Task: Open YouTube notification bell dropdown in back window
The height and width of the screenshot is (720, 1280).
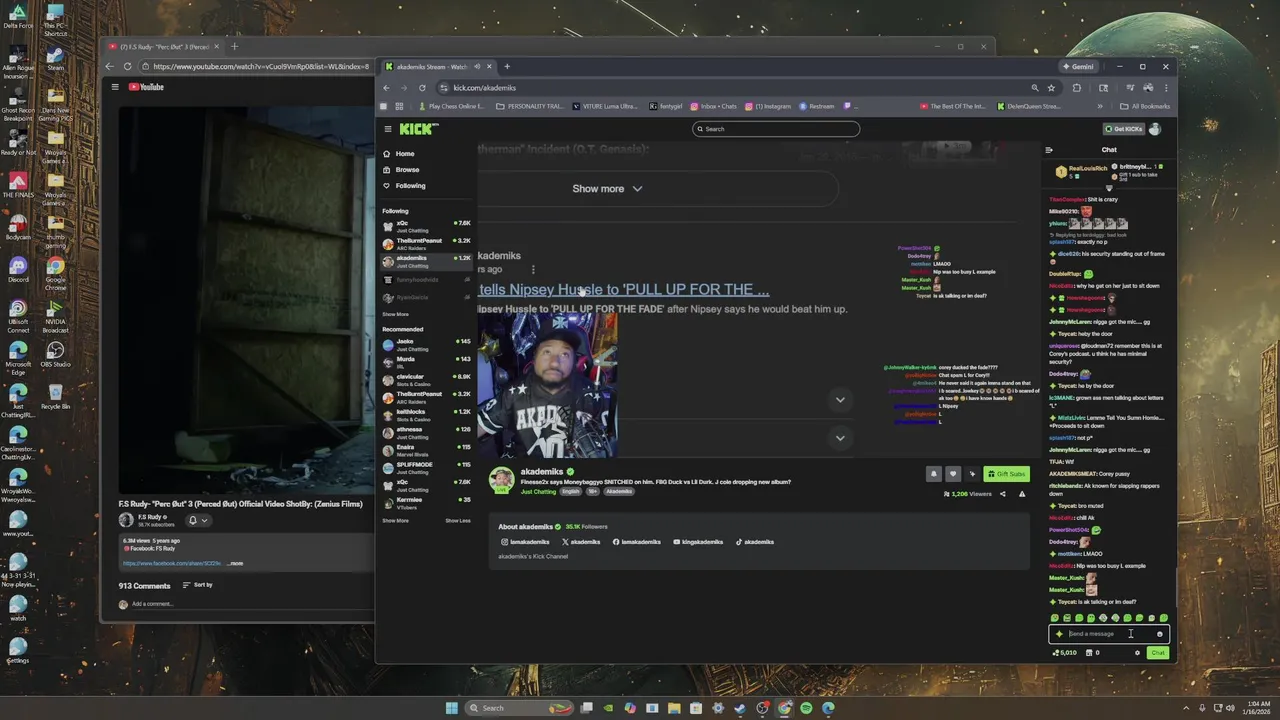Action: click(x=199, y=520)
